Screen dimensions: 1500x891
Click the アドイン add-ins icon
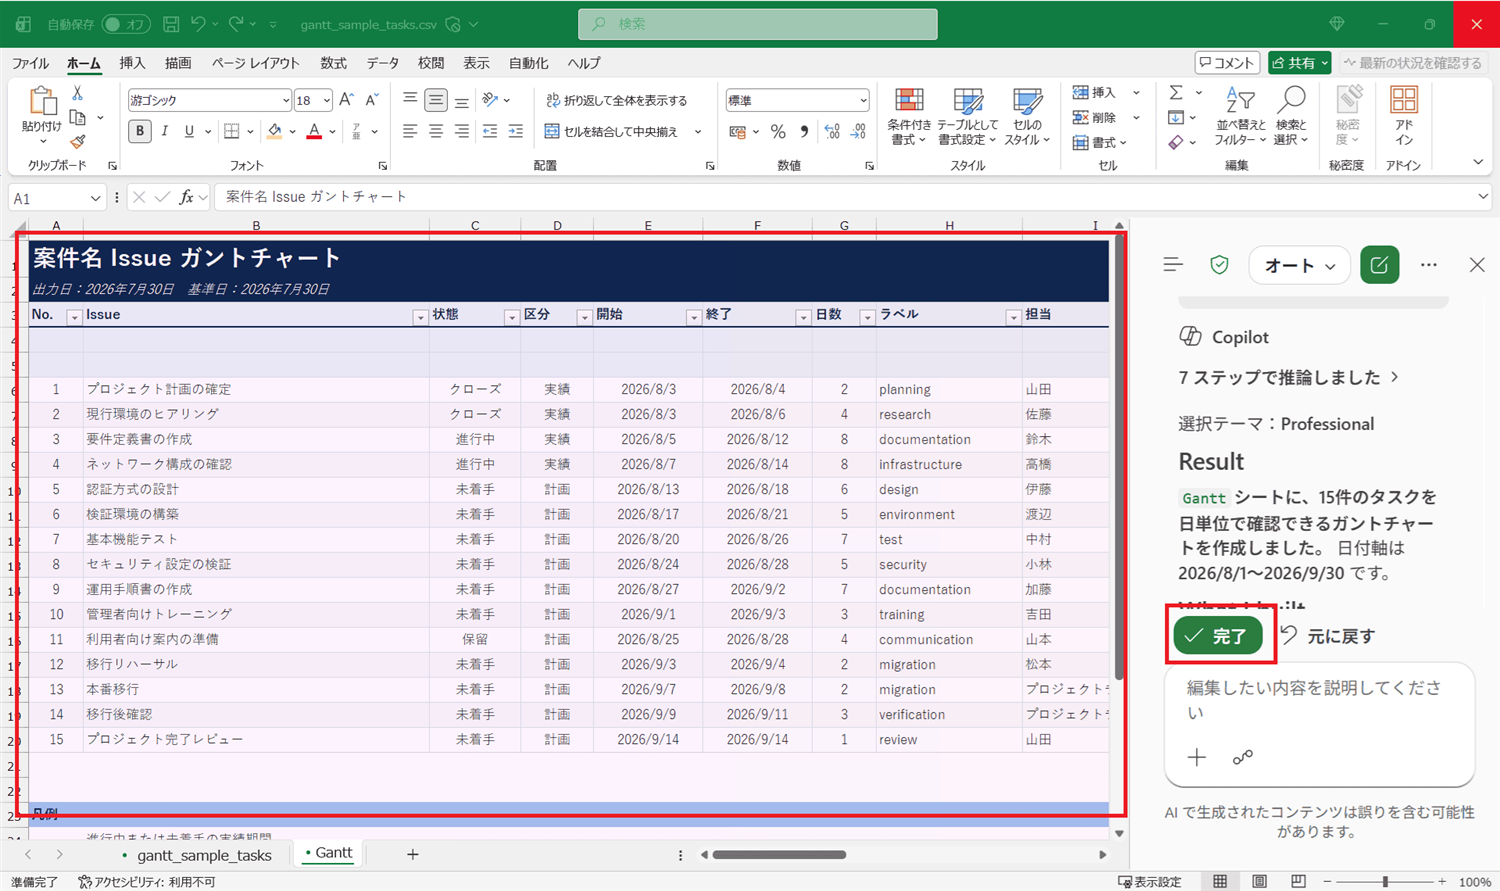[x=1404, y=115]
